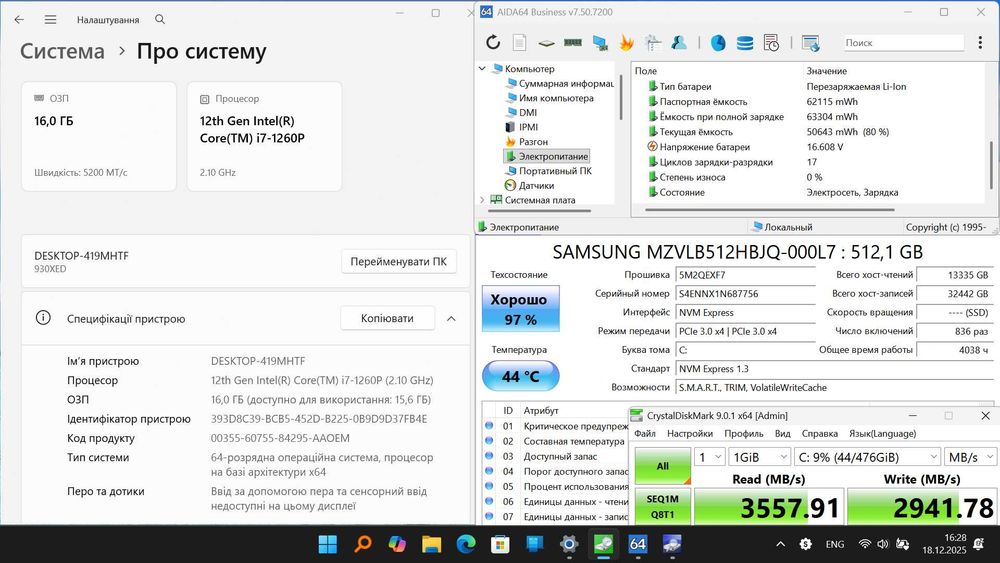
Task: Click the search icon in Settings
Action: click(x=160, y=20)
